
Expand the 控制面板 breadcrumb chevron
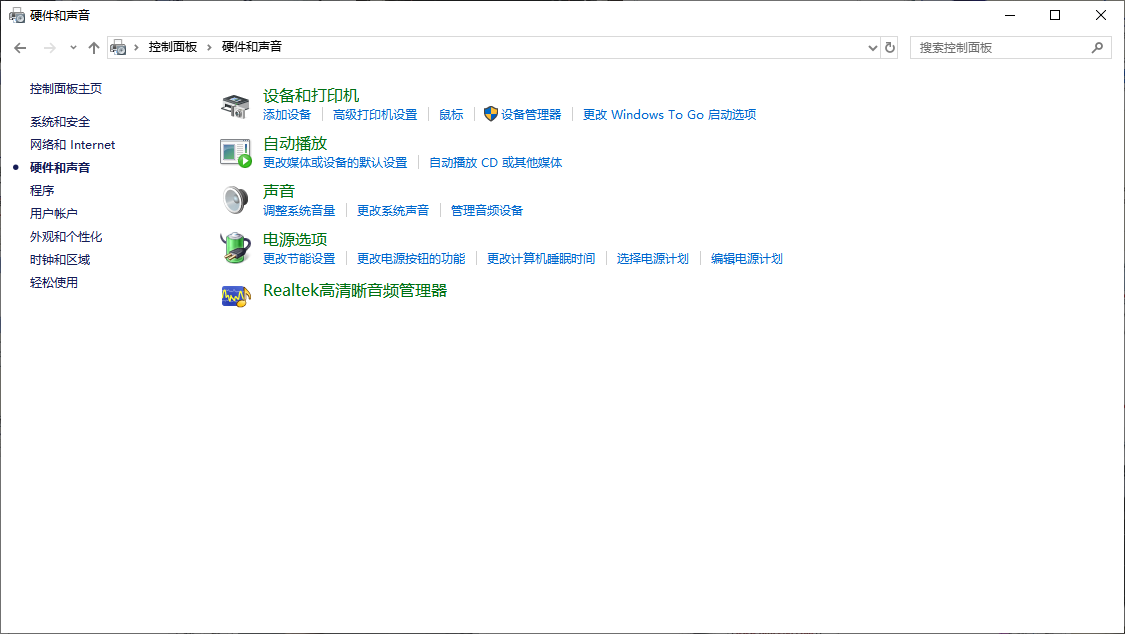point(210,47)
